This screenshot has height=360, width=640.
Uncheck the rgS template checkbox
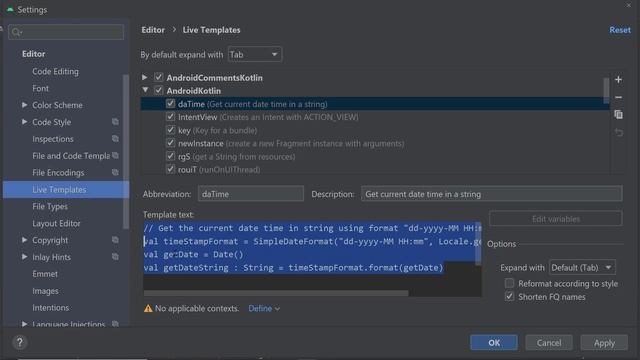click(x=170, y=156)
